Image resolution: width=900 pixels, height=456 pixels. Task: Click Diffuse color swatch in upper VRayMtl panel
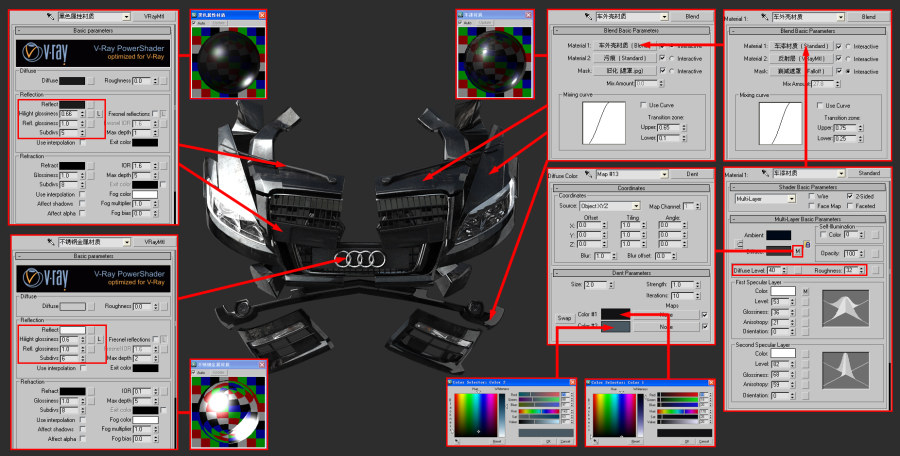coord(72,81)
